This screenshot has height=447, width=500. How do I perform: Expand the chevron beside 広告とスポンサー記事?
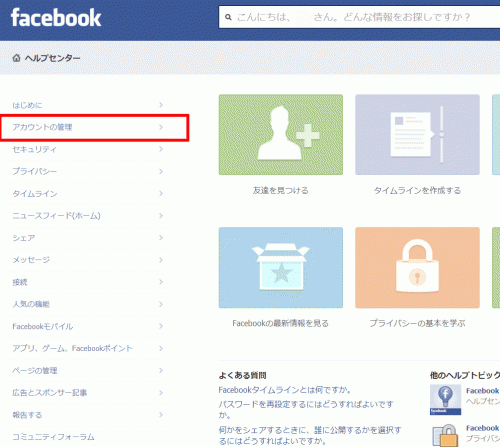[161, 393]
